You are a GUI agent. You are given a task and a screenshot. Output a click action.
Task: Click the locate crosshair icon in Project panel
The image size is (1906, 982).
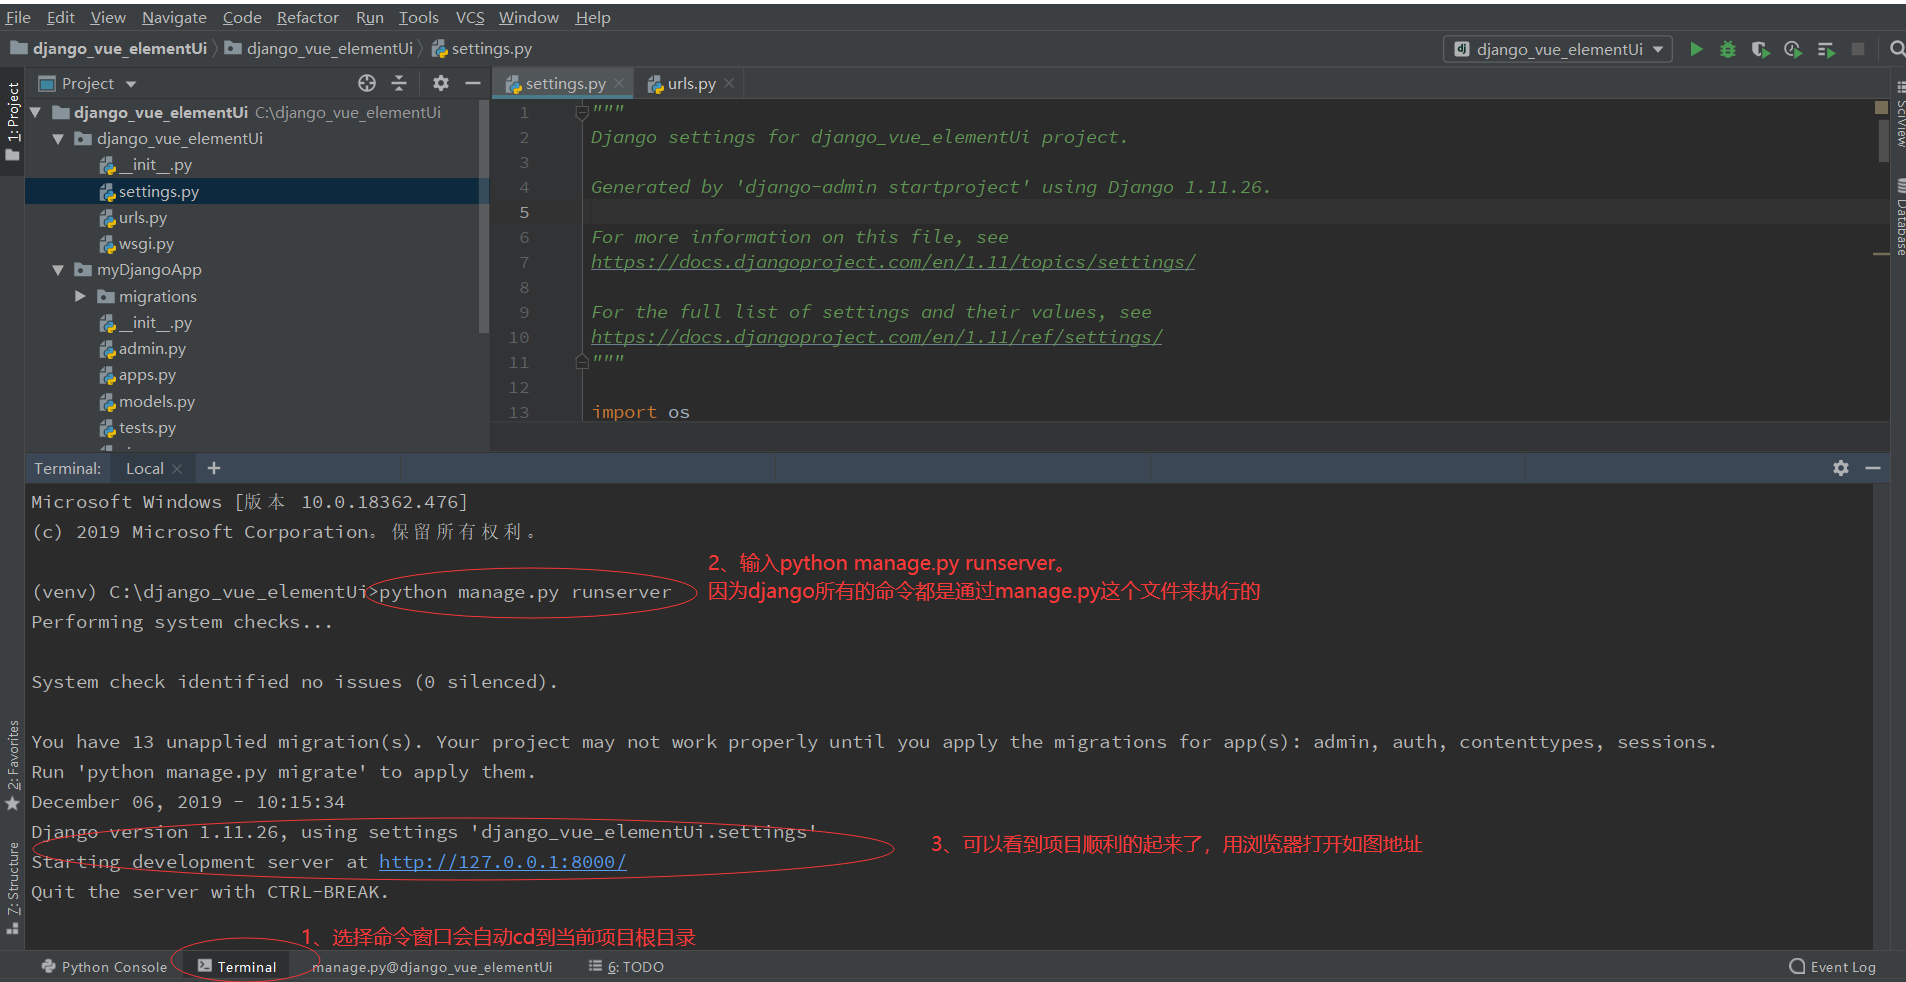[367, 83]
